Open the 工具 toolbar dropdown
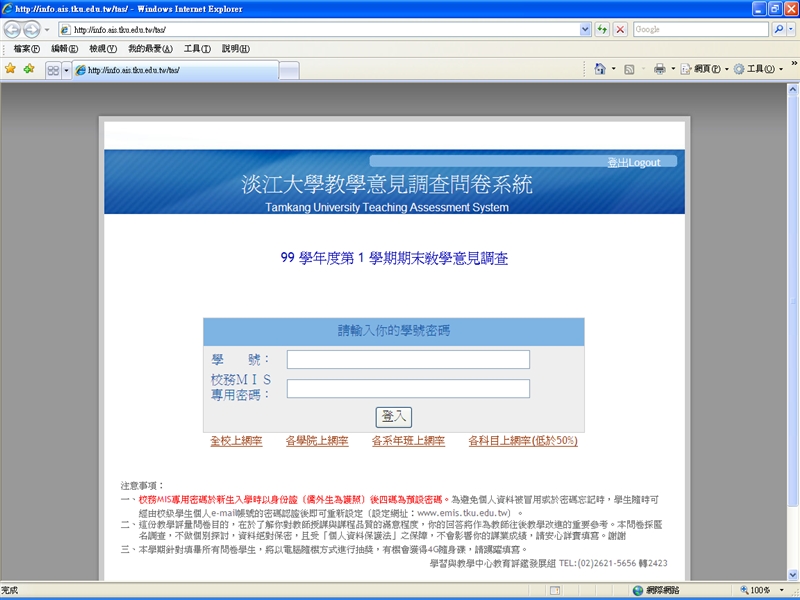Screen dimensions: 800x600 (753, 69)
